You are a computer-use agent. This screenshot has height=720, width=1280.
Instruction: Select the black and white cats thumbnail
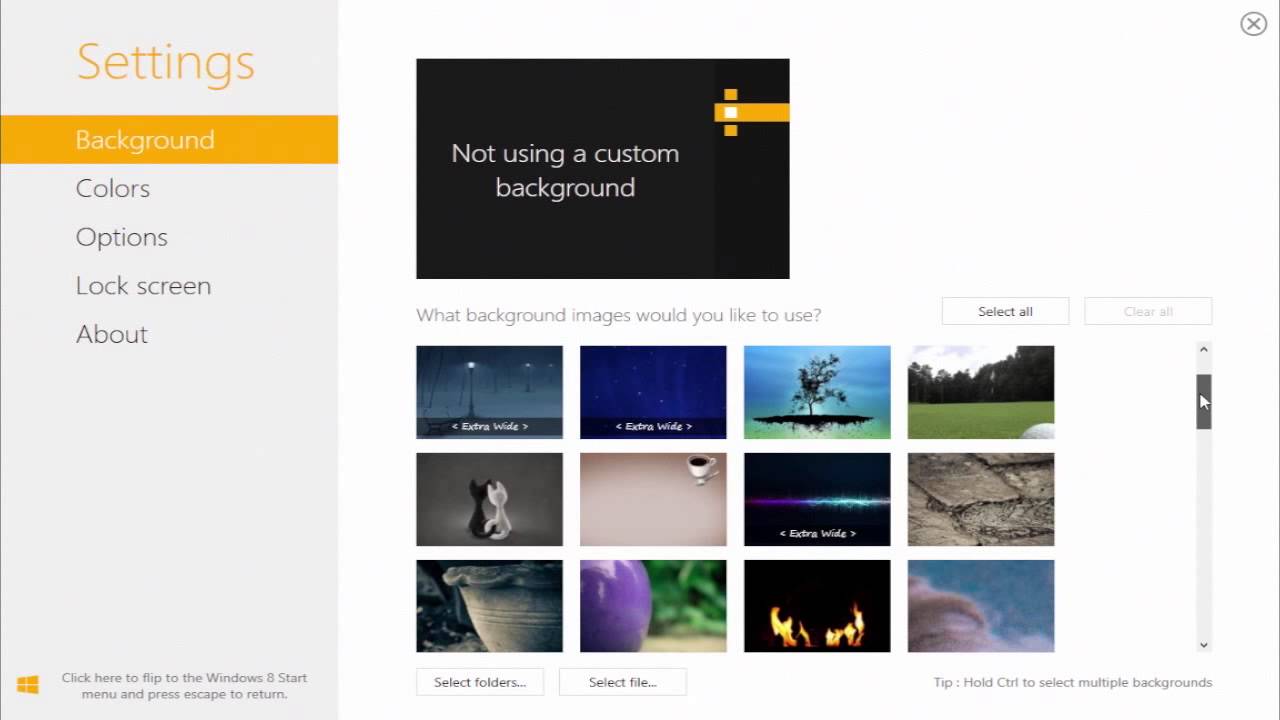point(489,499)
